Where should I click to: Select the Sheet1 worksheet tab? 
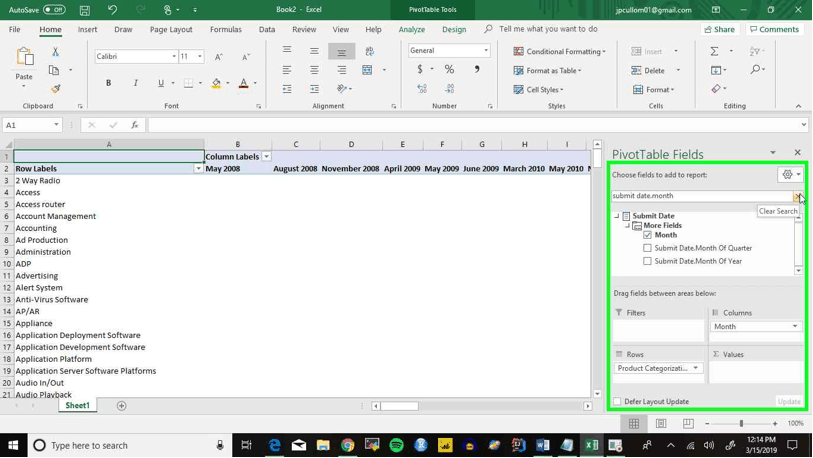point(77,406)
